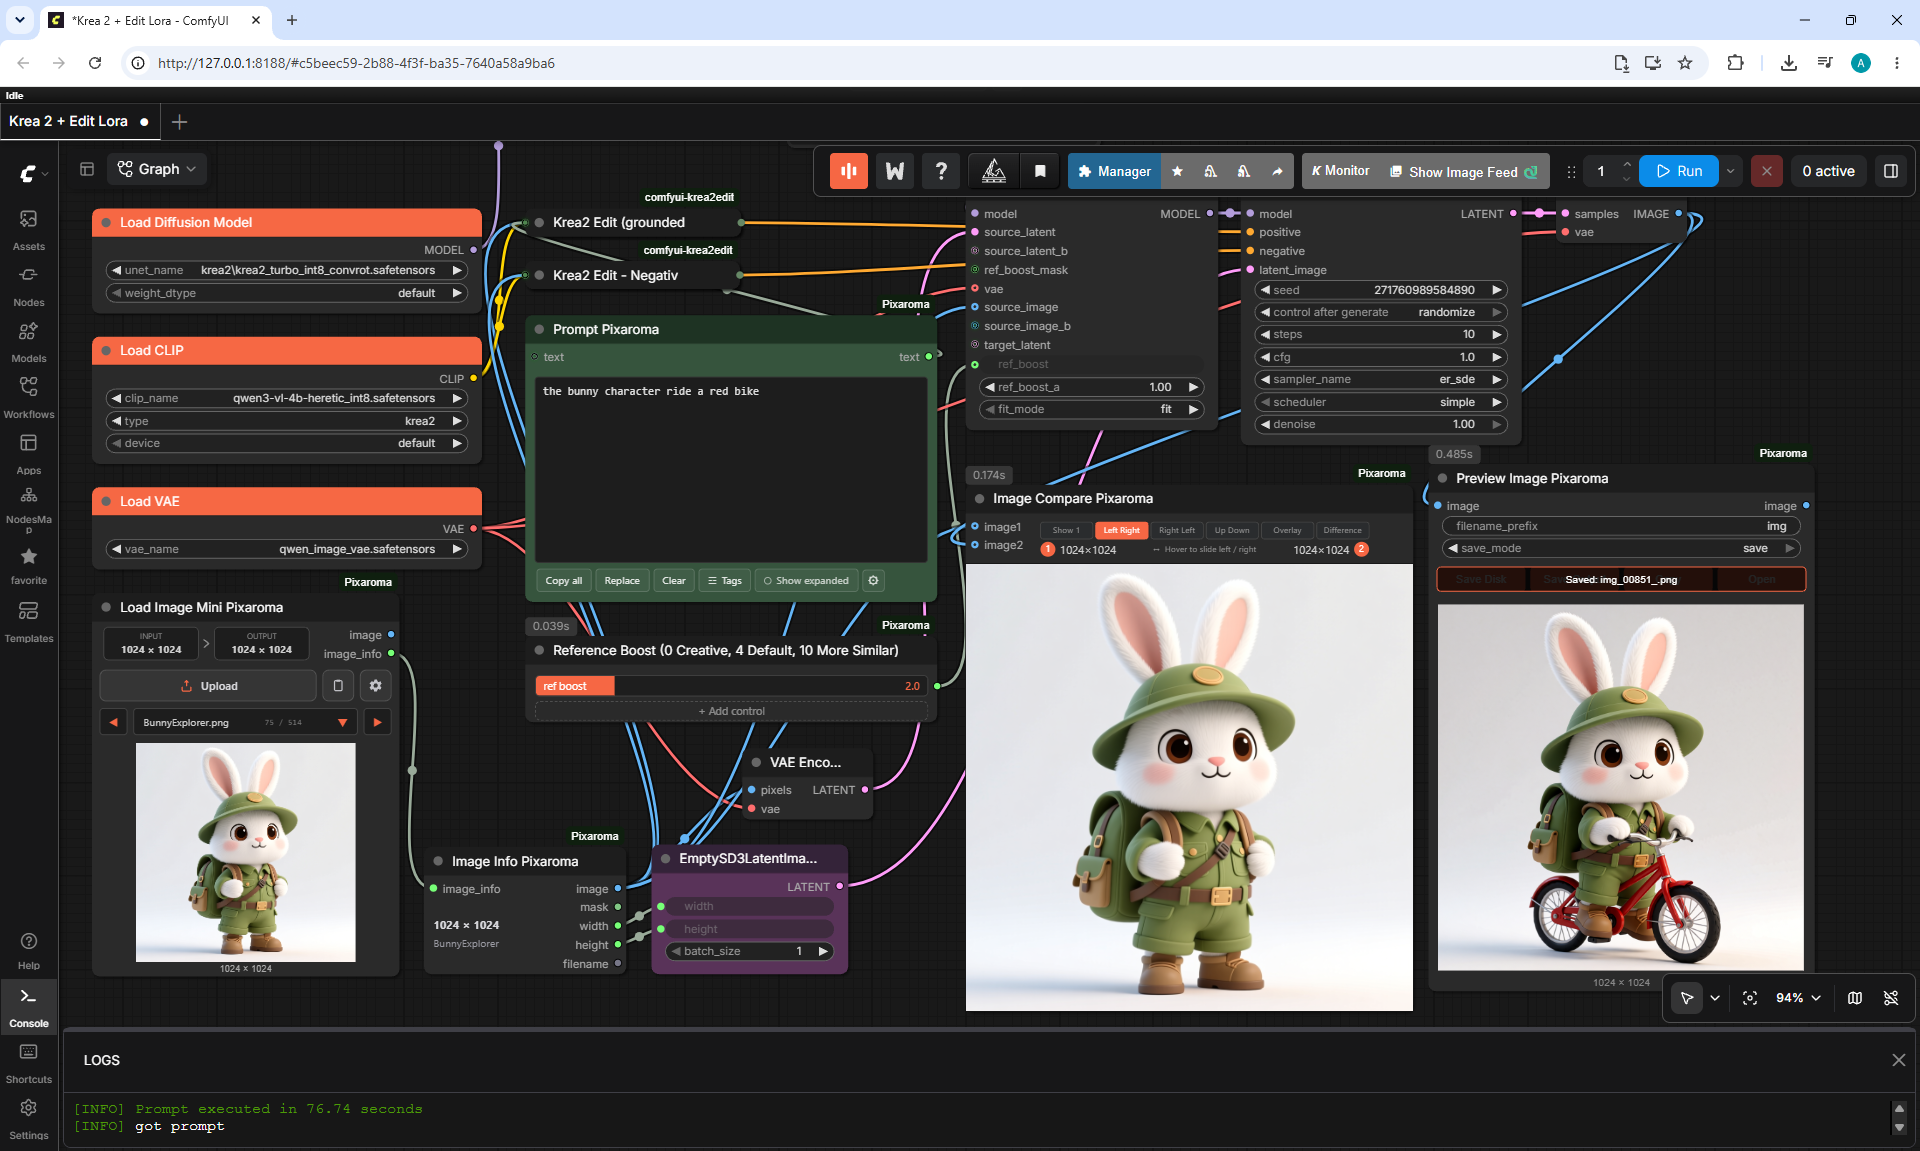The width and height of the screenshot is (1920, 1151).
Task: Click the bookmark toolbar icon
Action: point(1040,171)
